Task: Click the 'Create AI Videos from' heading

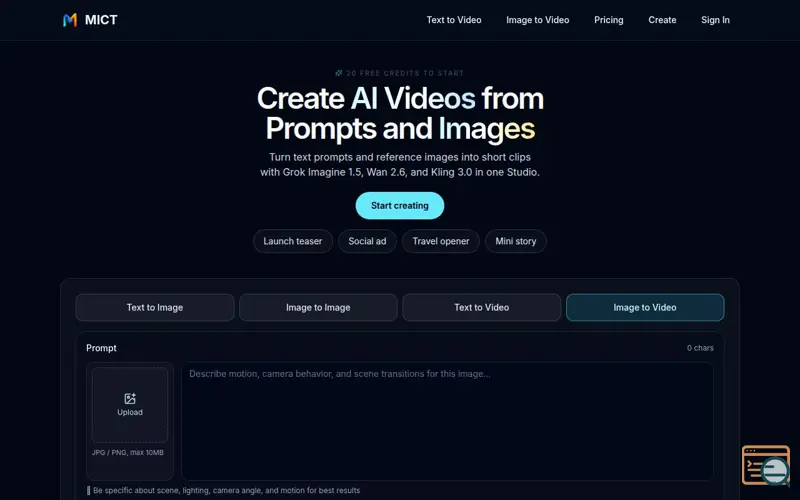Action: click(400, 98)
